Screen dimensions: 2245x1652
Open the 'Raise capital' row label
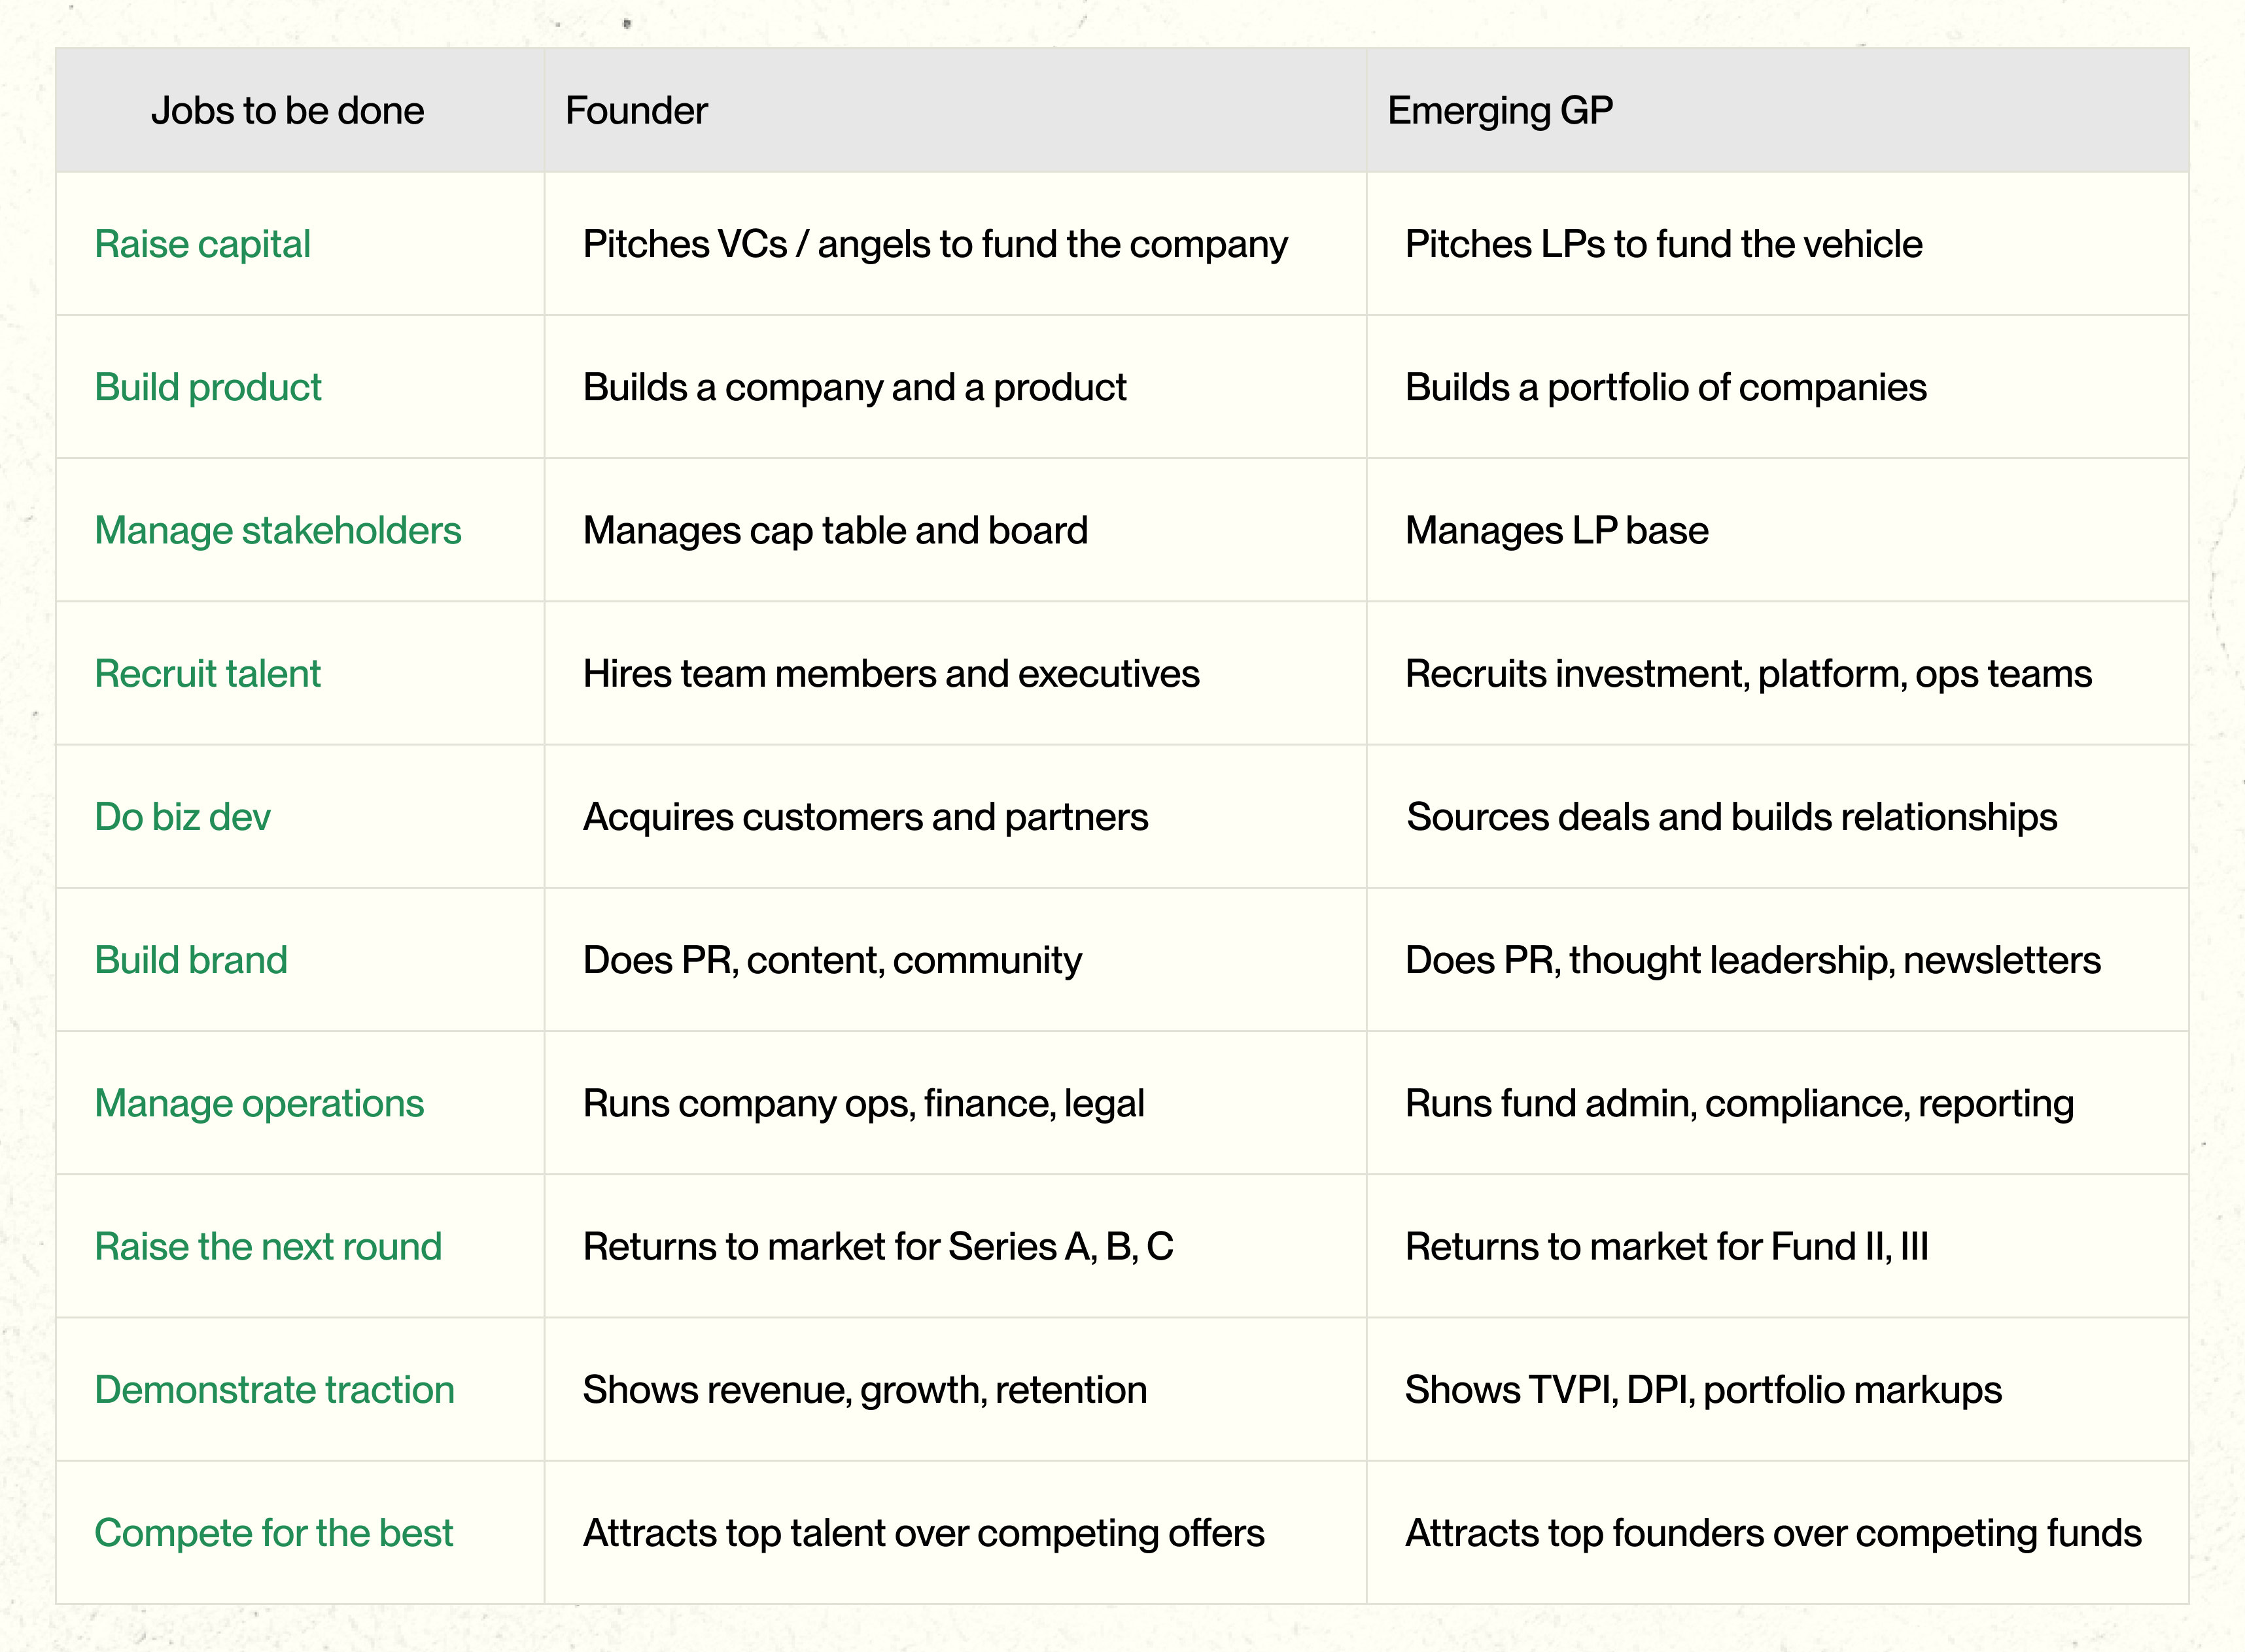coord(202,244)
